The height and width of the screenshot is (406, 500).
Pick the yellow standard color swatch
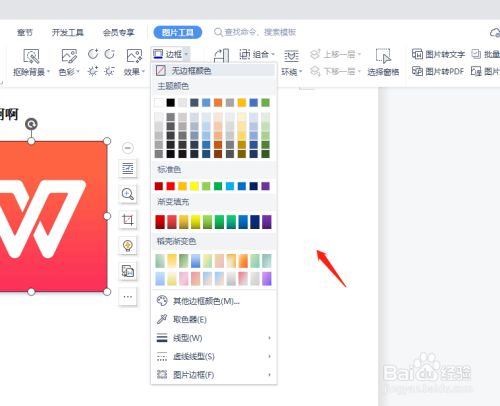coord(194,186)
